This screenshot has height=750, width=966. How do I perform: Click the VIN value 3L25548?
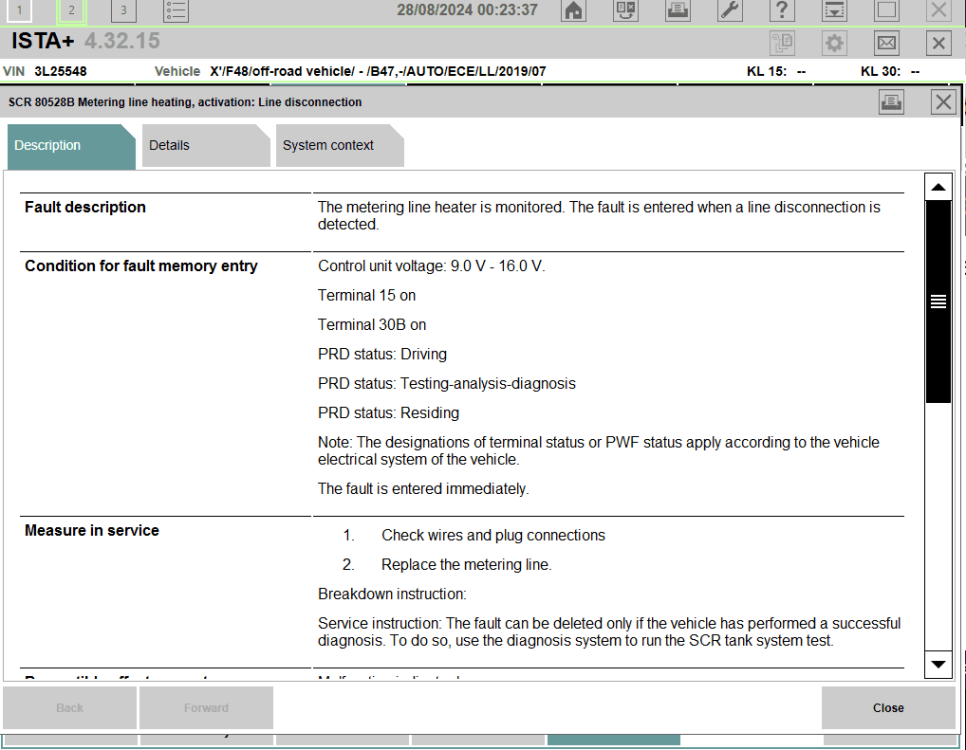click(x=60, y=71)
